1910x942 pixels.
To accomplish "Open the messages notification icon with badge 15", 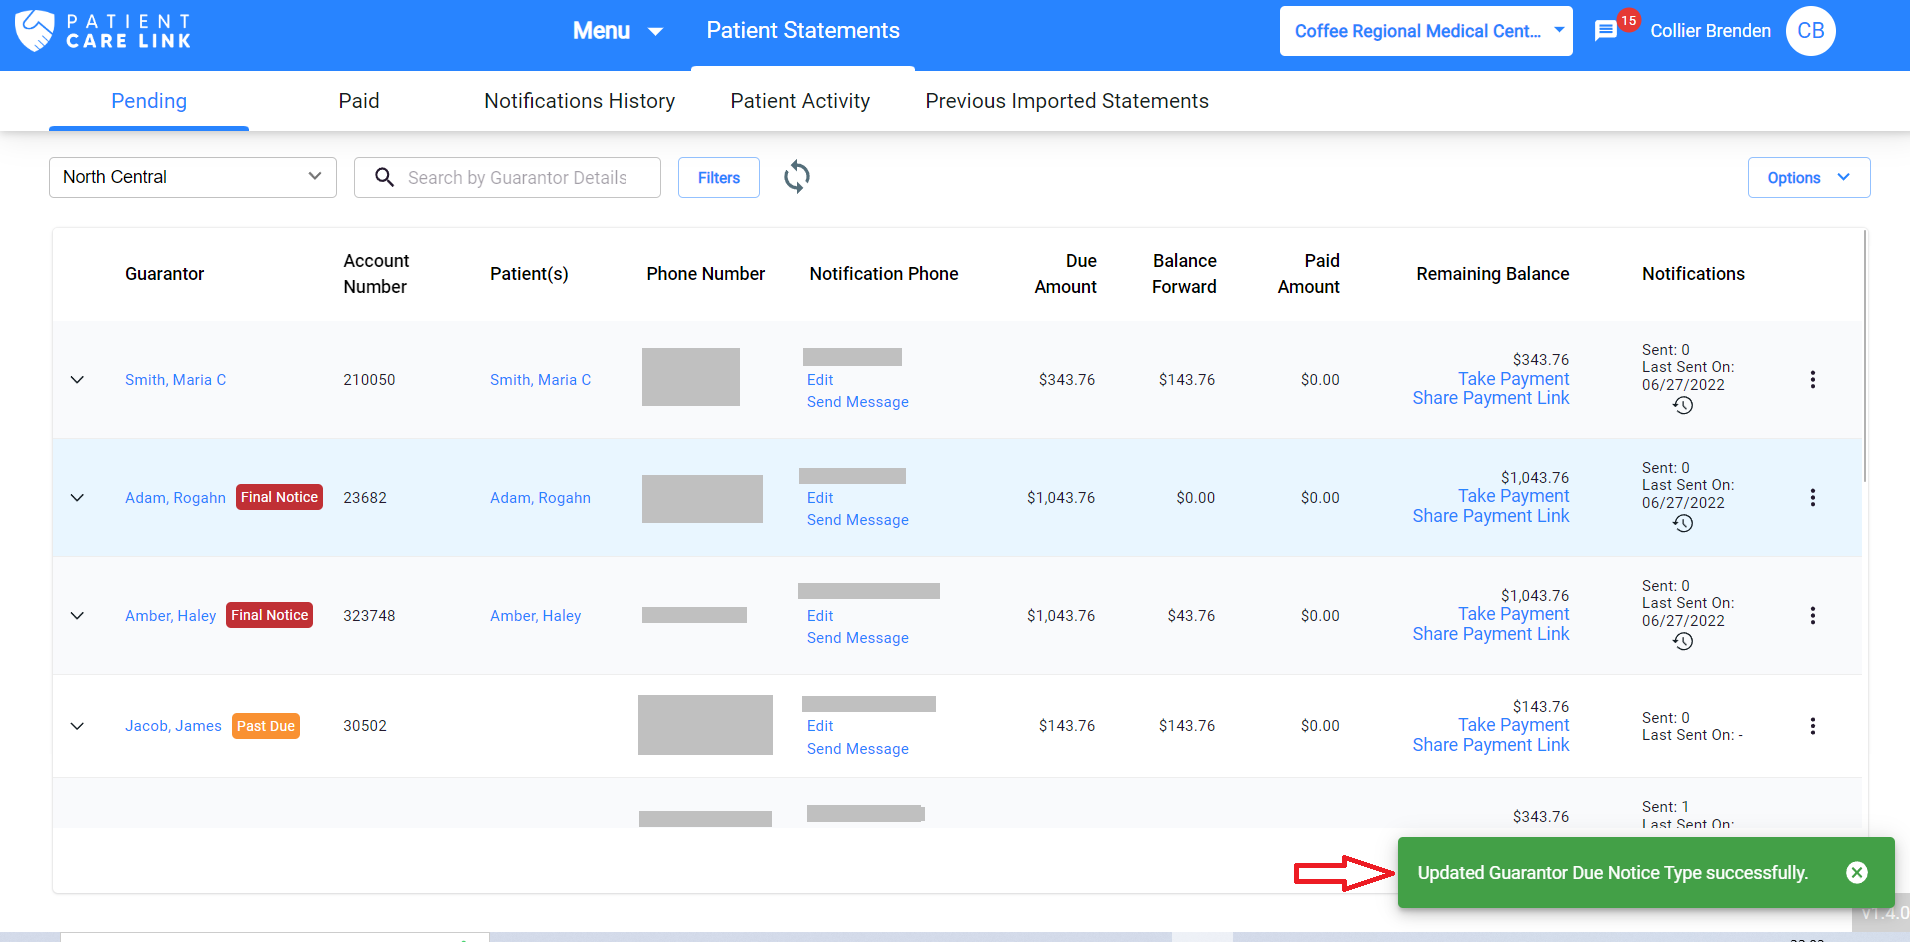I will click(x=1606, y=31).
